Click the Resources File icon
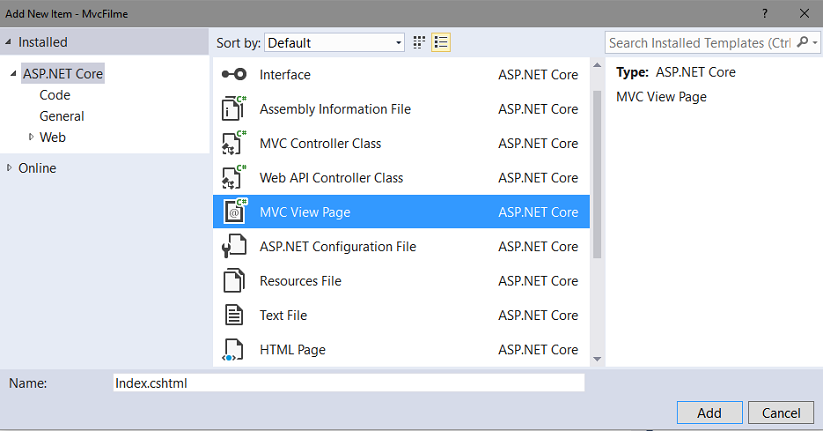 234,280
